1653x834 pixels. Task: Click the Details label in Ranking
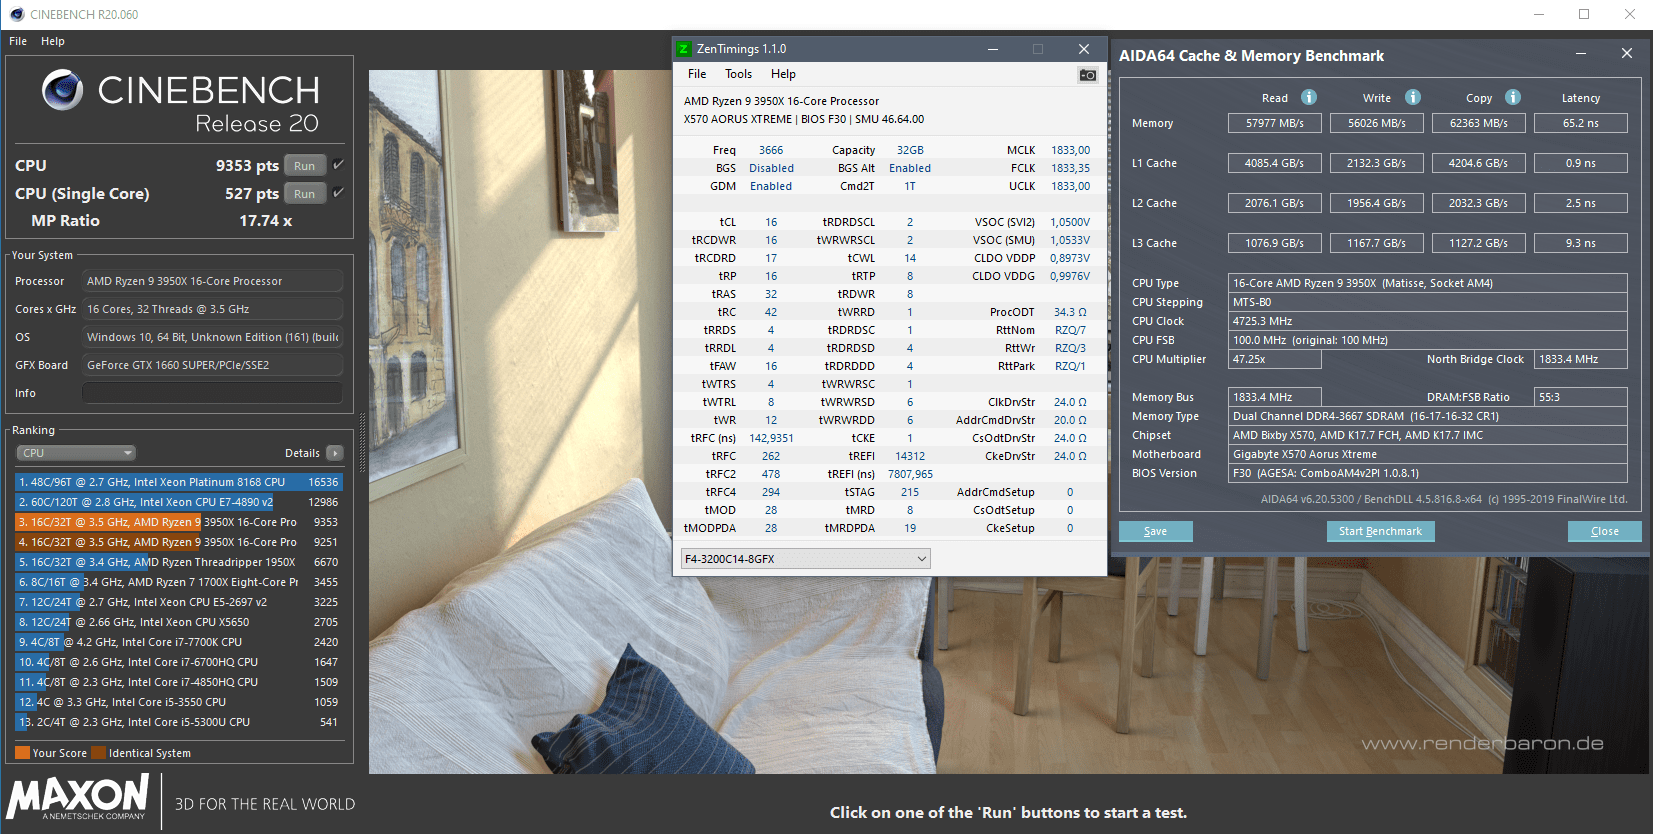(x=302, y=453)
